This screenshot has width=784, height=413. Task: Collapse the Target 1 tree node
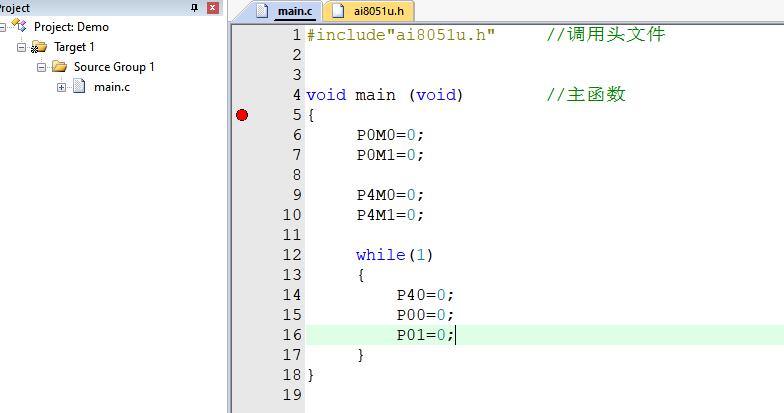click(22, 47)
